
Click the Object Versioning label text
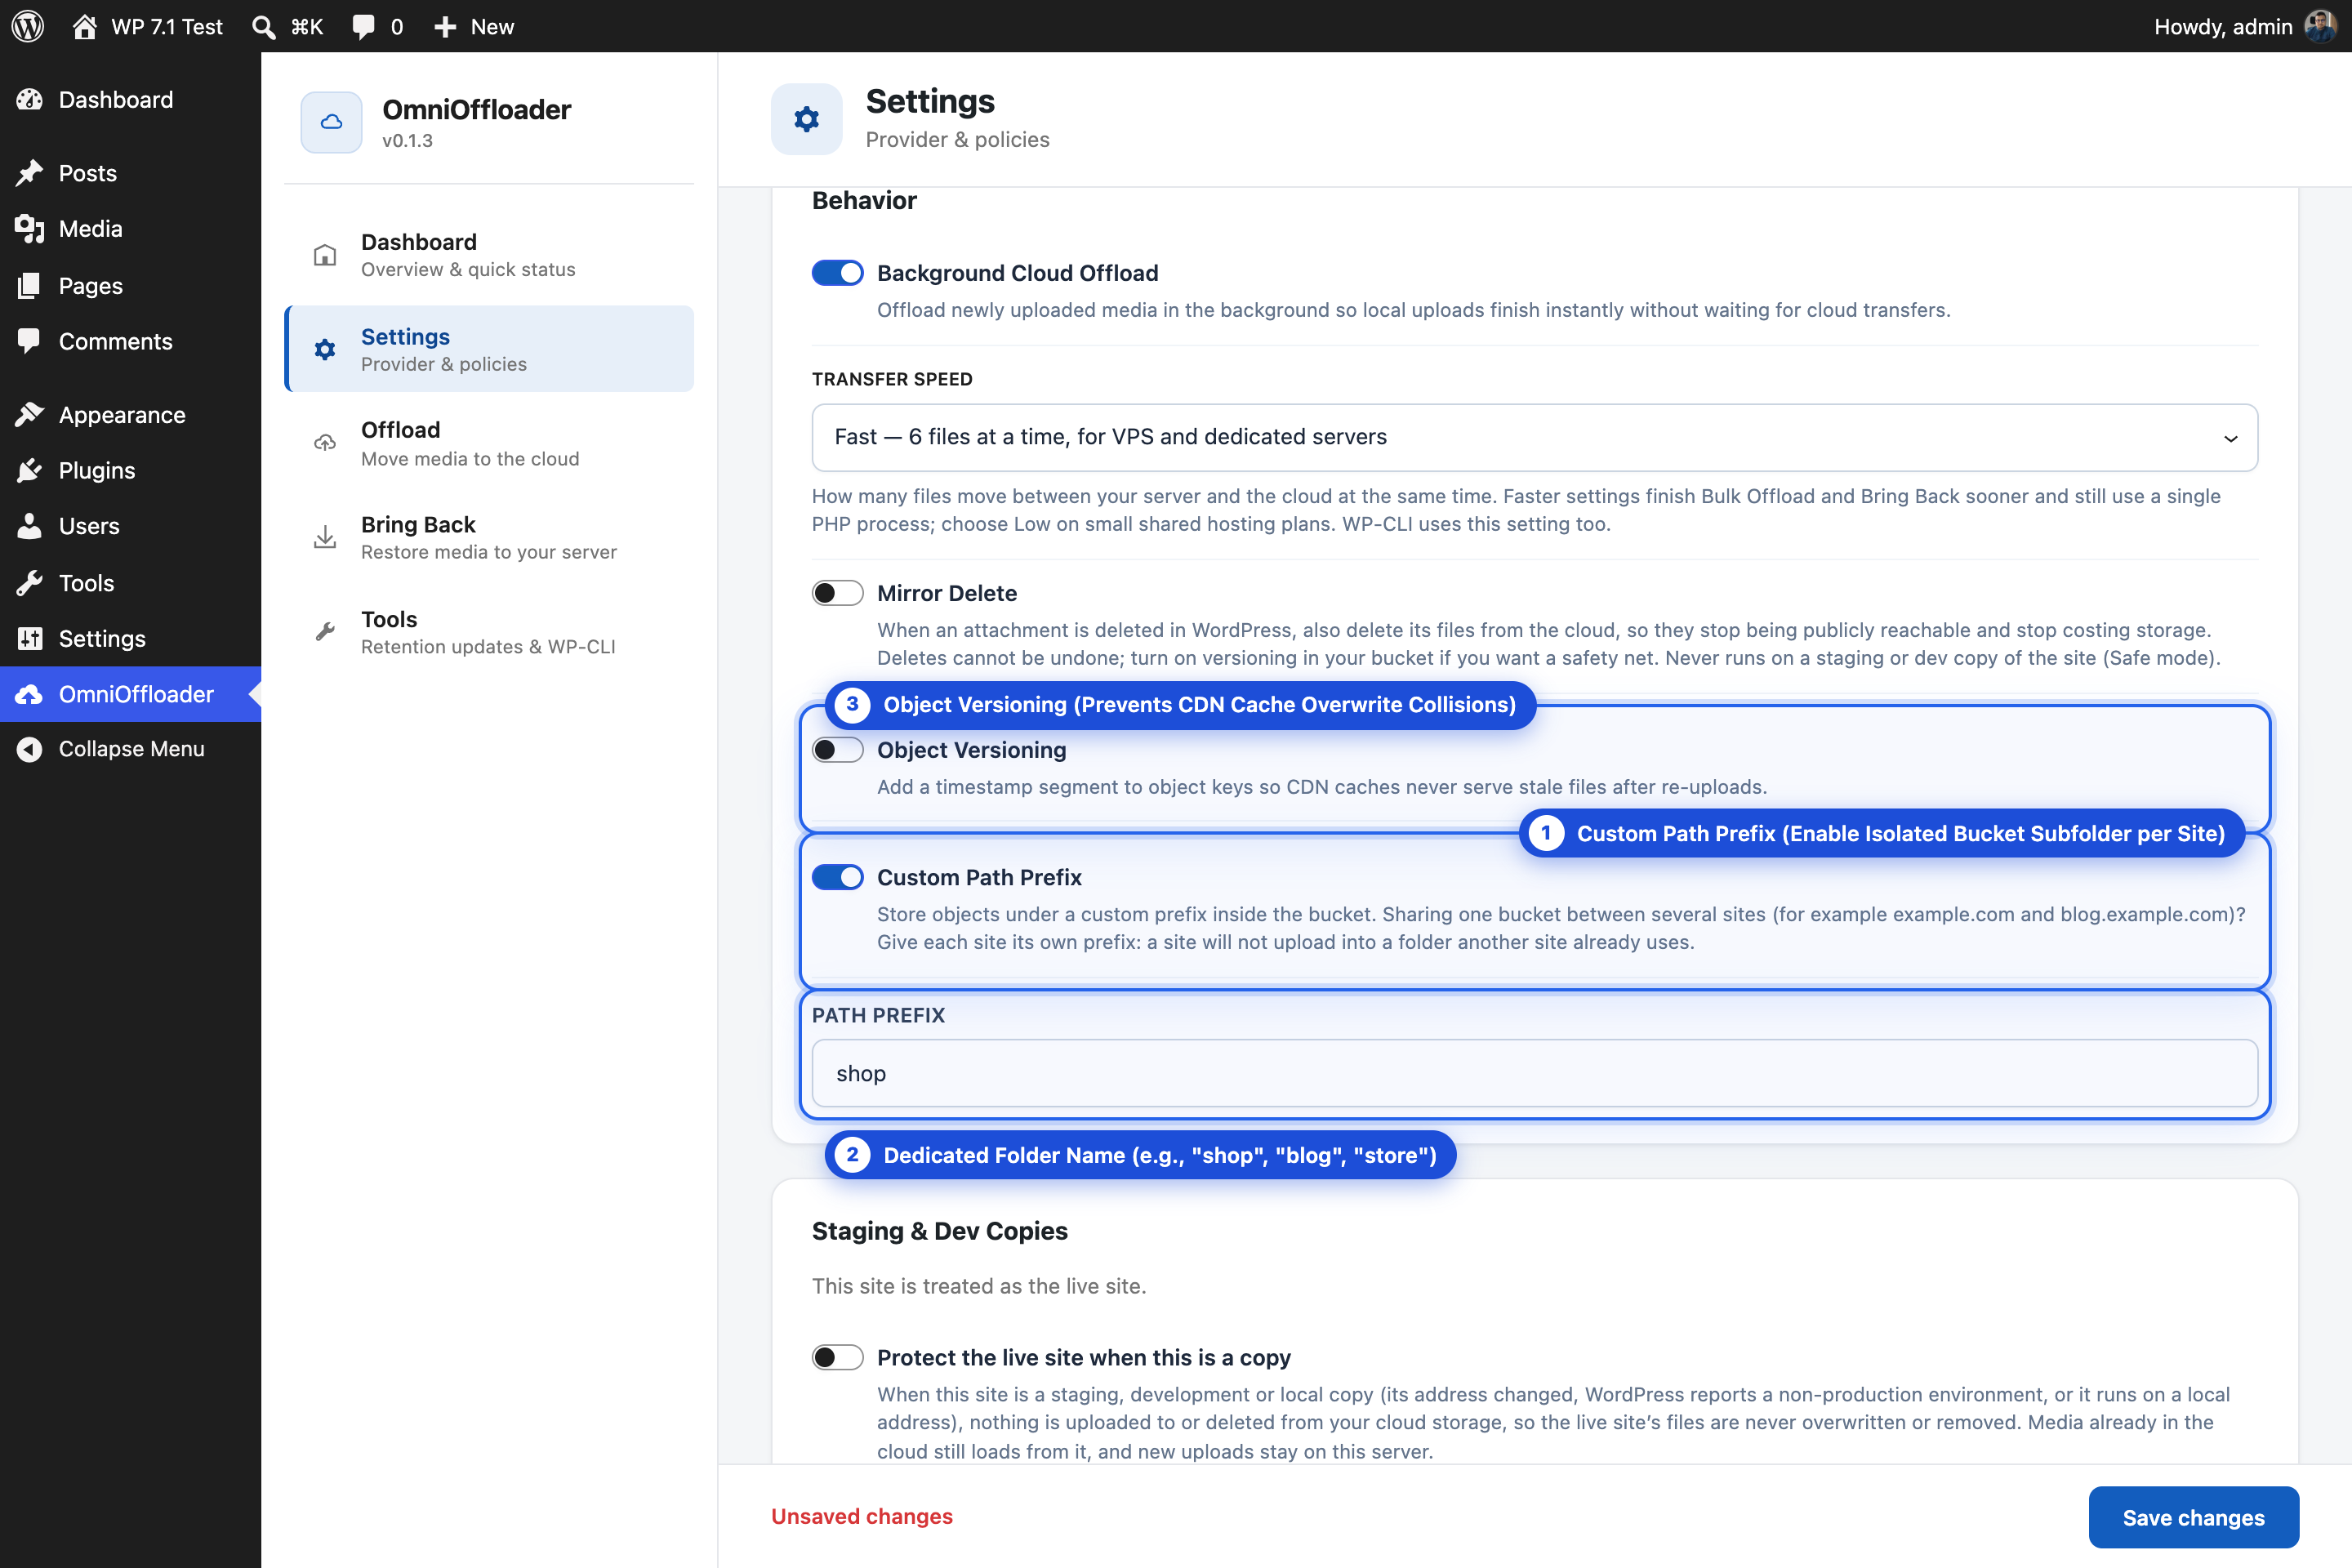pos(971,750)
